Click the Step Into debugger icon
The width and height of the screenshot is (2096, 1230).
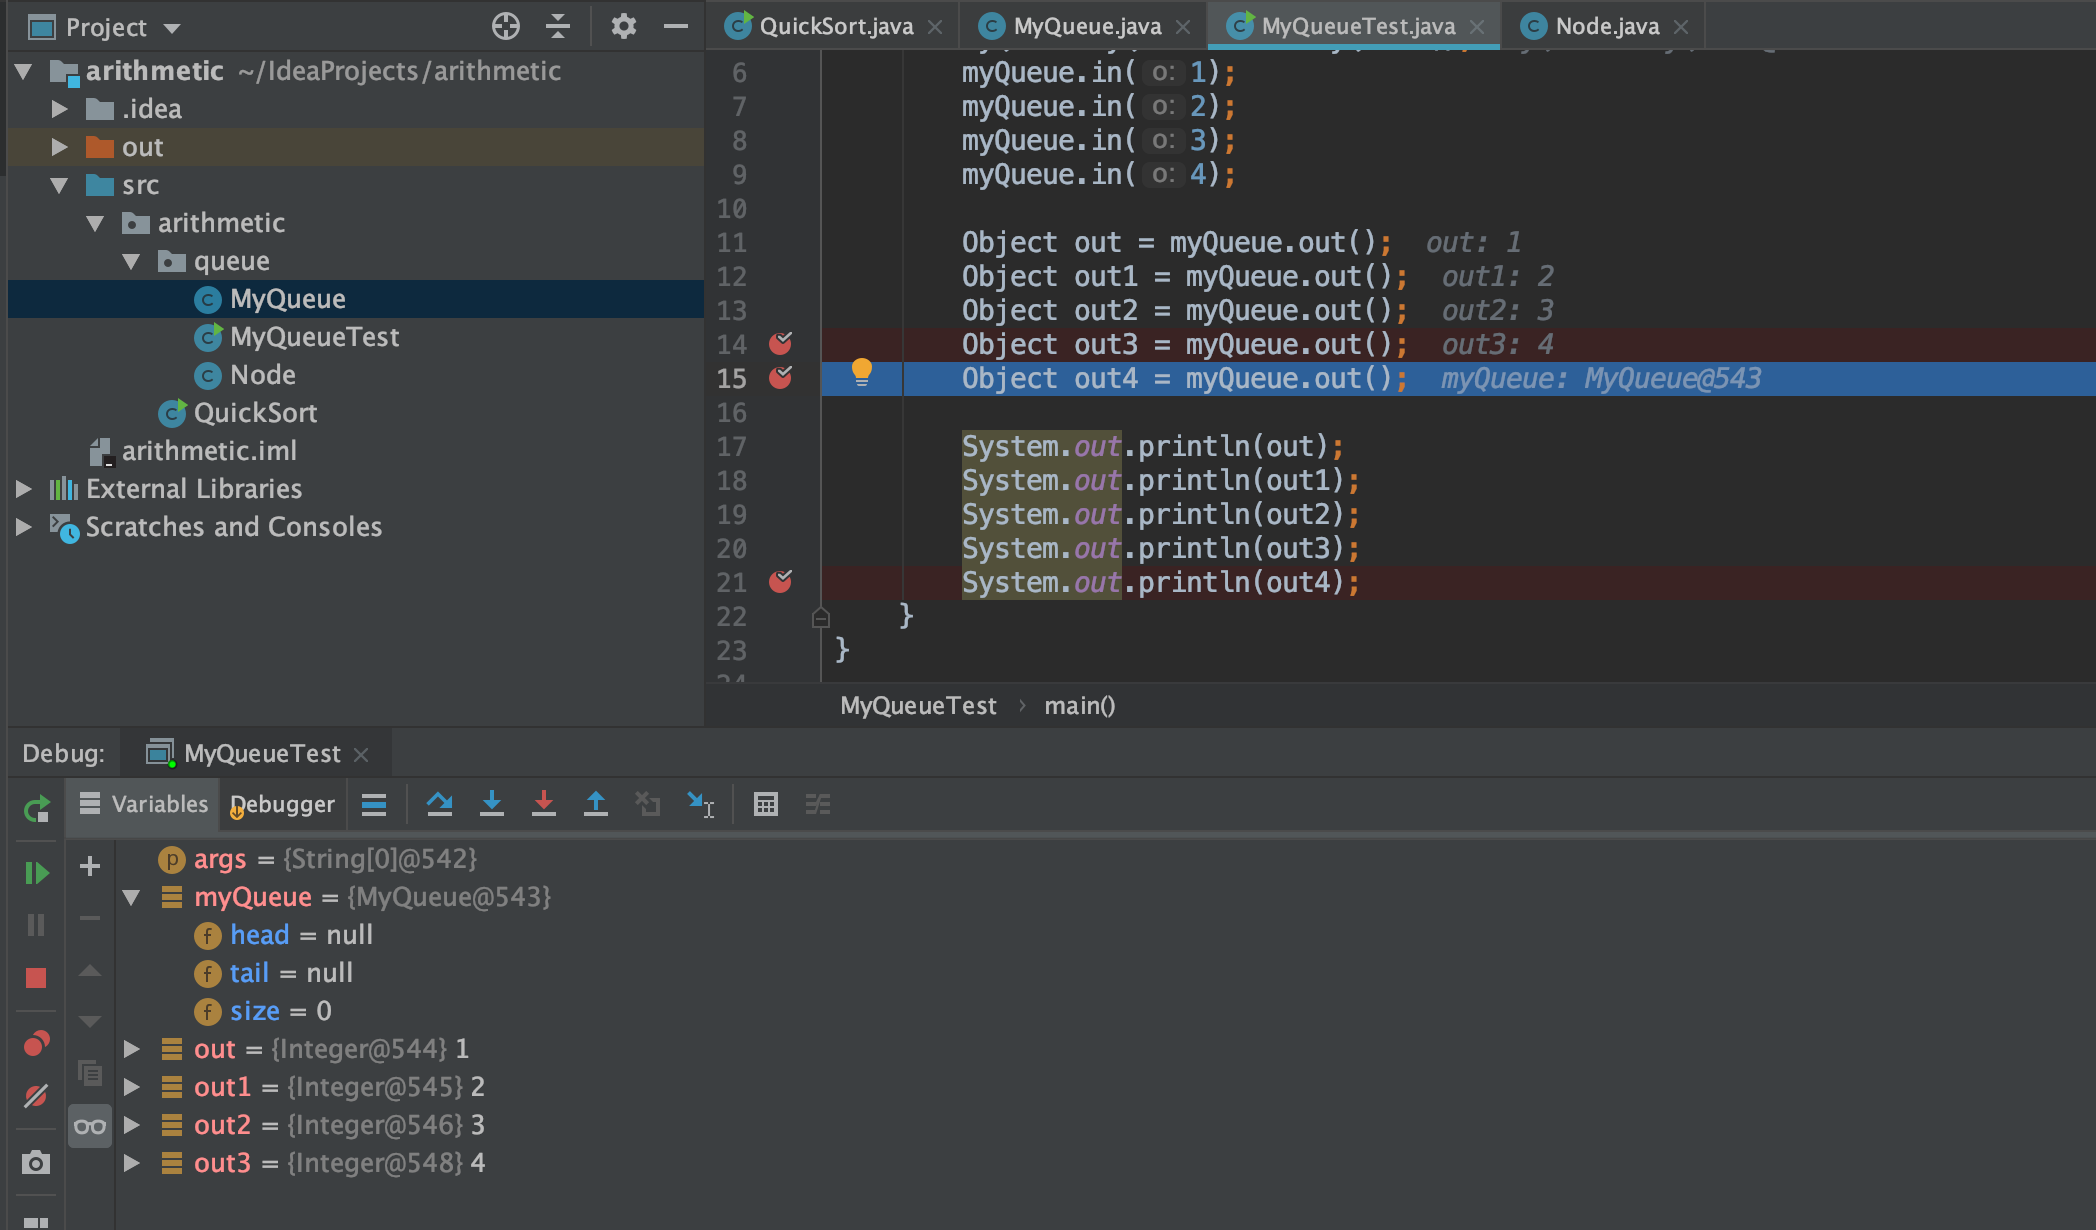491,804
